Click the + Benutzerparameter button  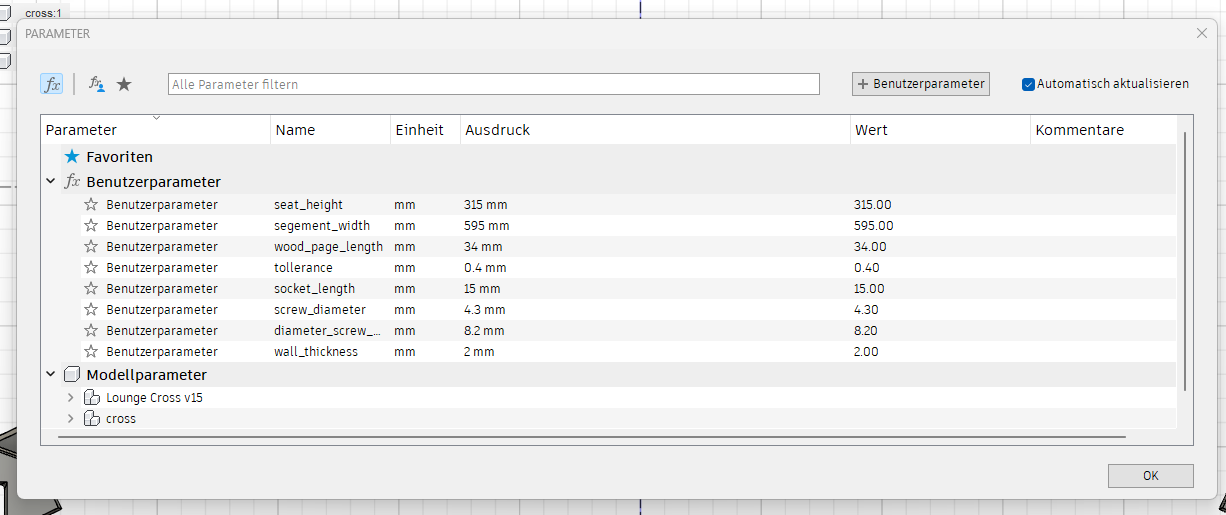click(921, 84)
